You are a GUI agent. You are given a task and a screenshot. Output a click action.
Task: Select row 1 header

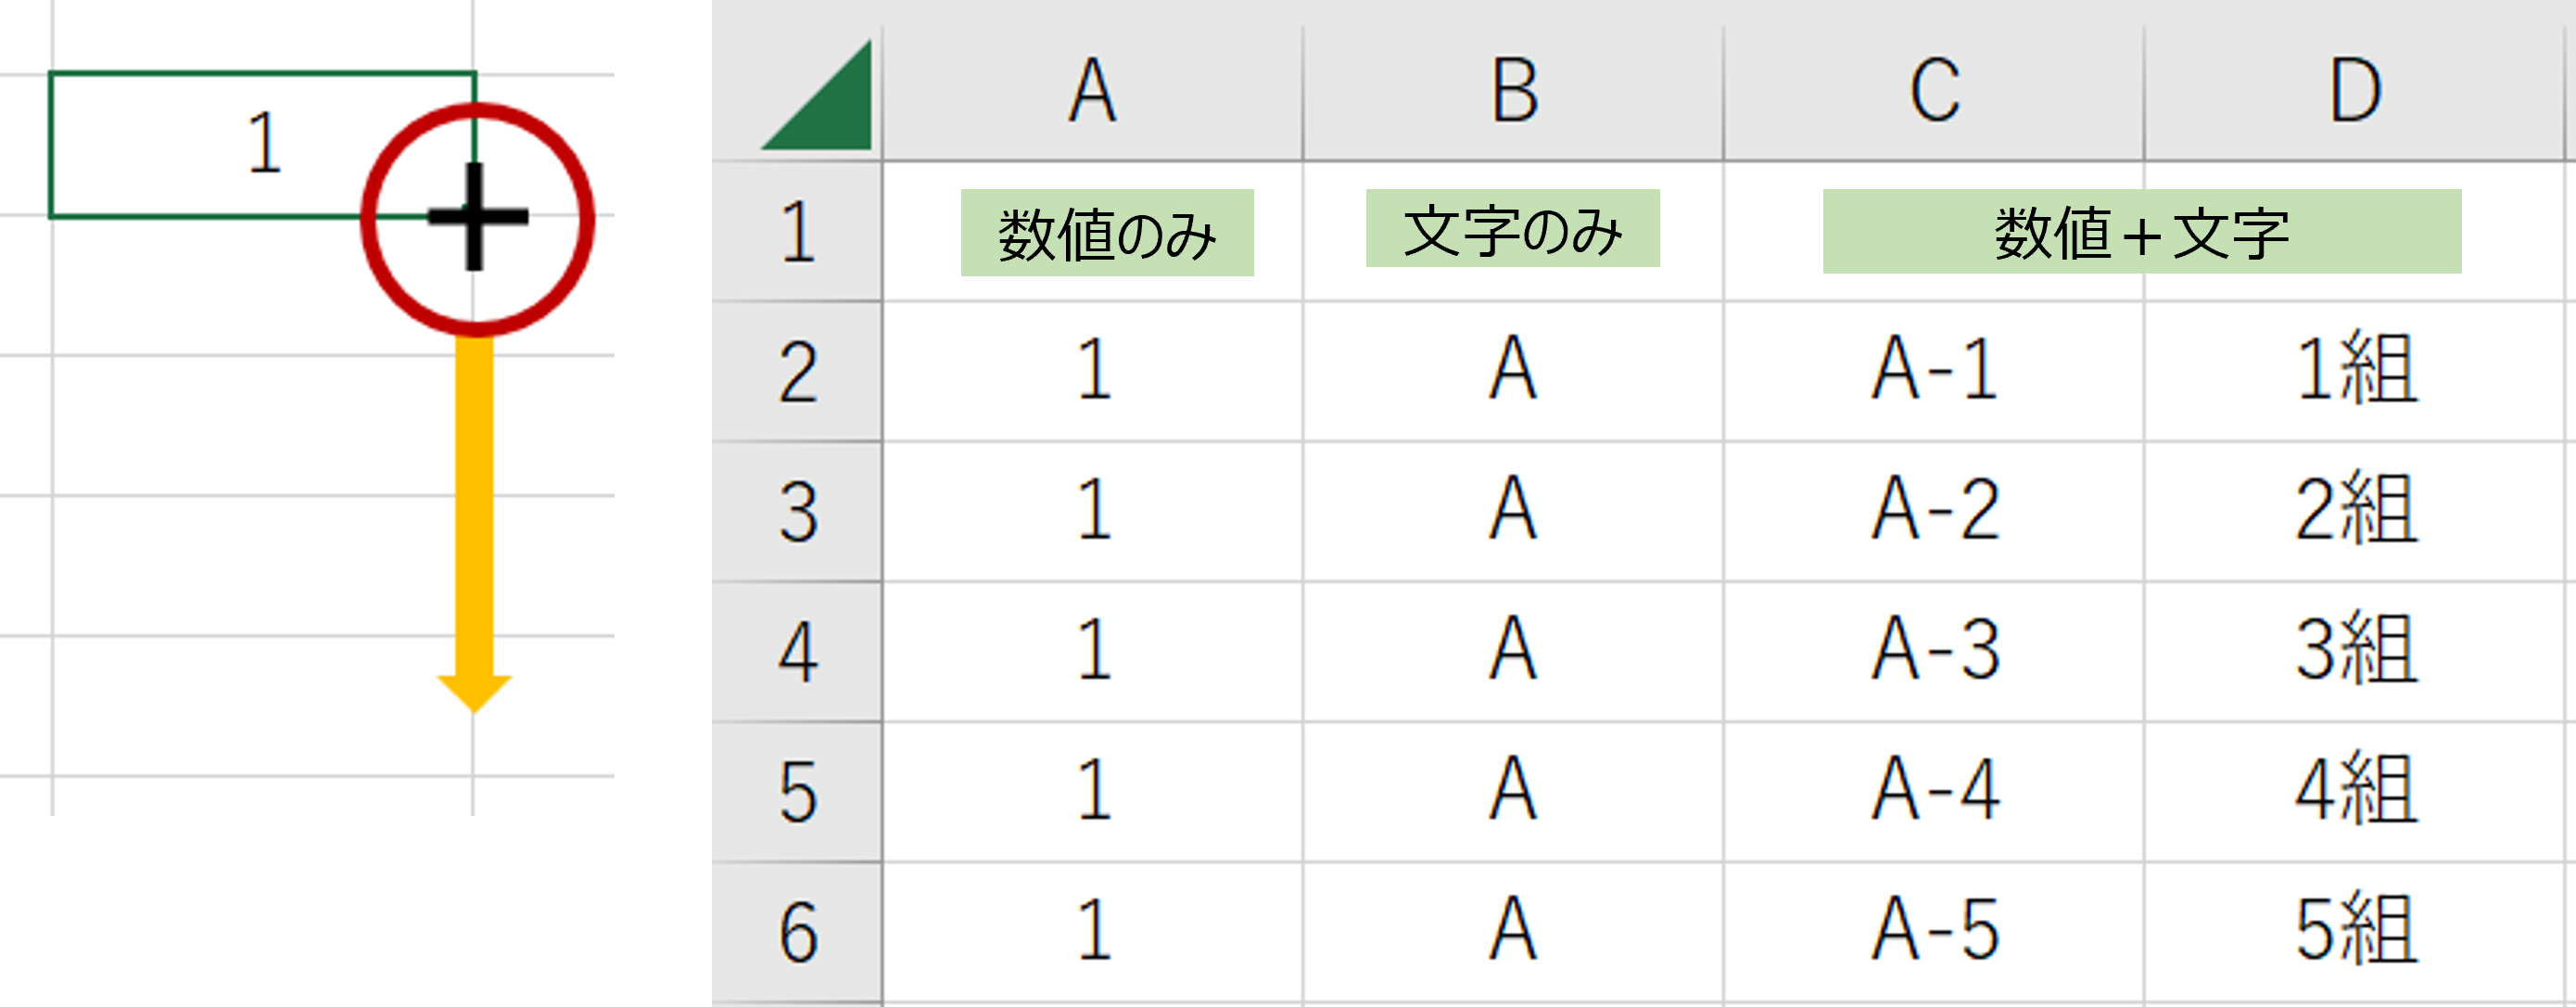tap(797, 232)
